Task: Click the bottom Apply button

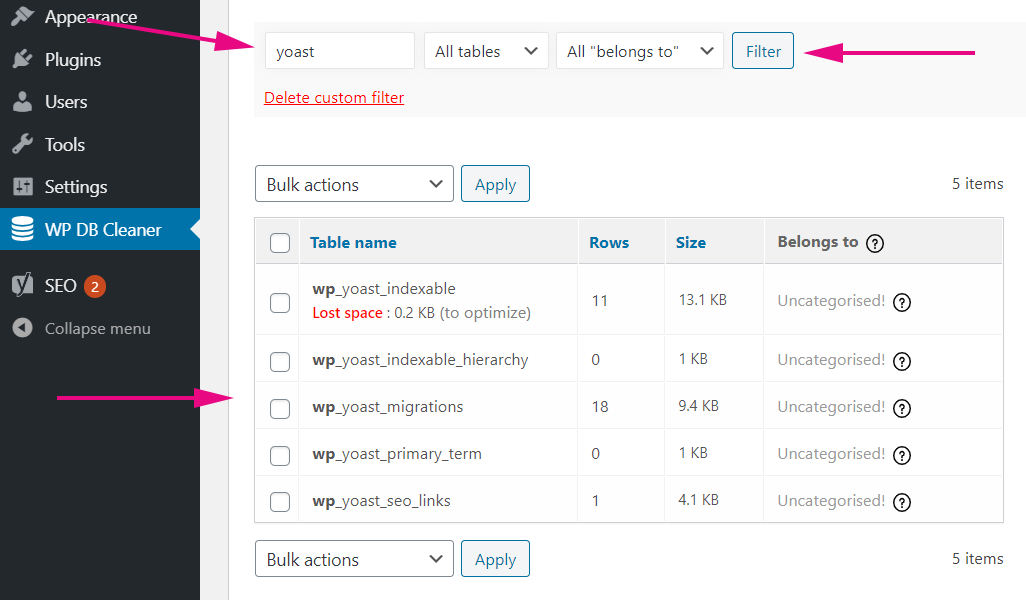Action: 495,559
